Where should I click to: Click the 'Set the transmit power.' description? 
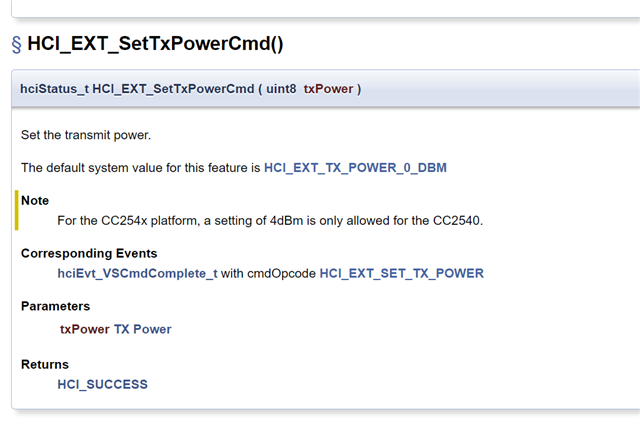[x=86, y=134]
